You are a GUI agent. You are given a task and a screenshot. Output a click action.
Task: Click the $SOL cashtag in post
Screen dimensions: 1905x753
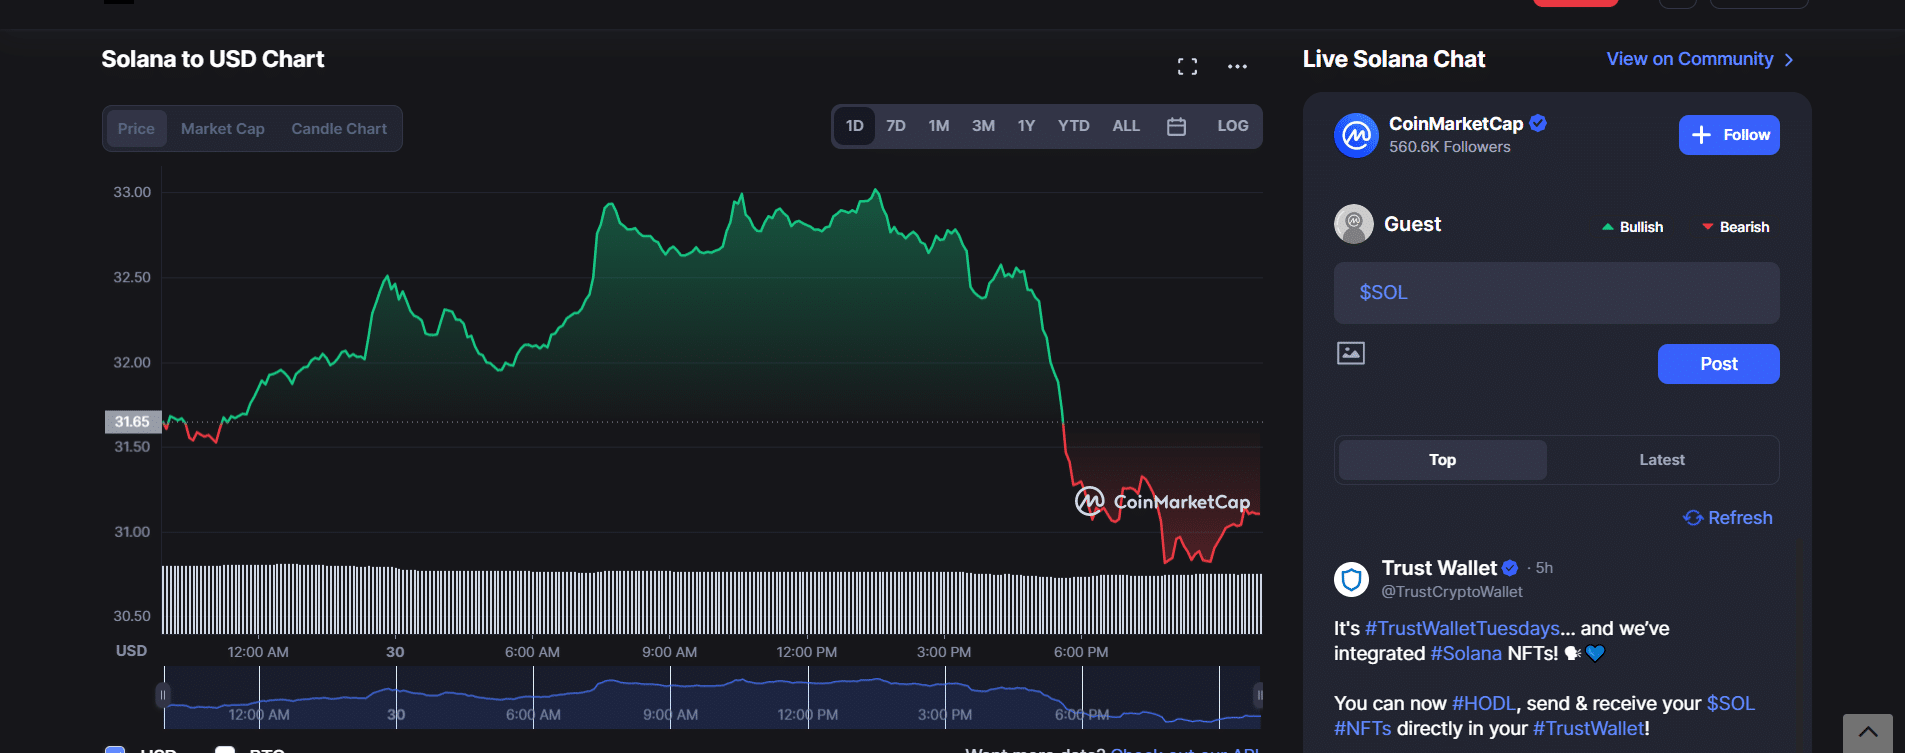click(1731, 703)
